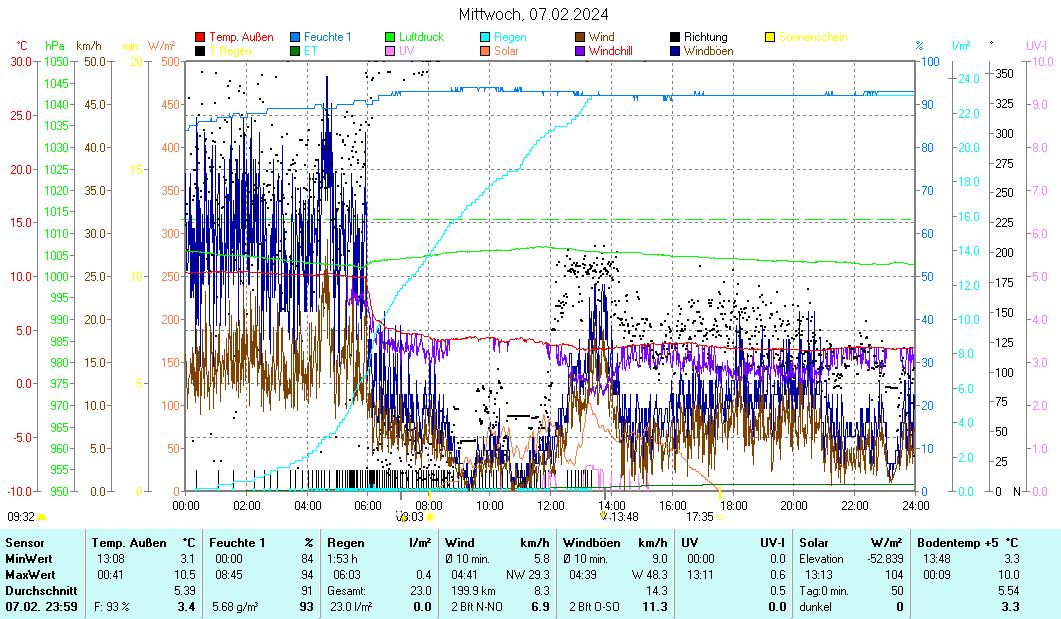Toggle the Richtung series legend label

[705, 37]
